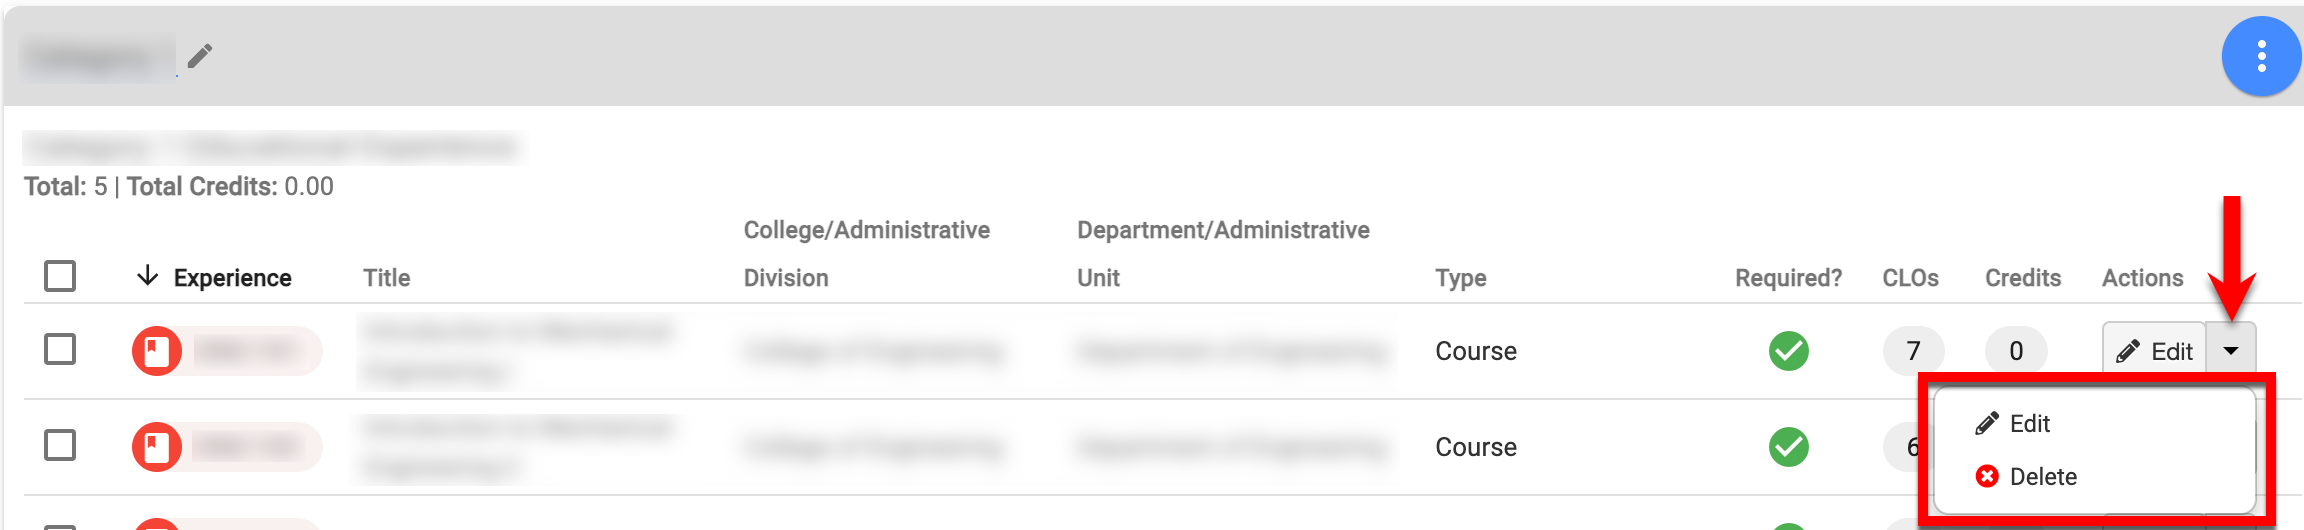Toggle the select-all checkbox in table header
The image size is (2304, 530).
click(60, 276)
